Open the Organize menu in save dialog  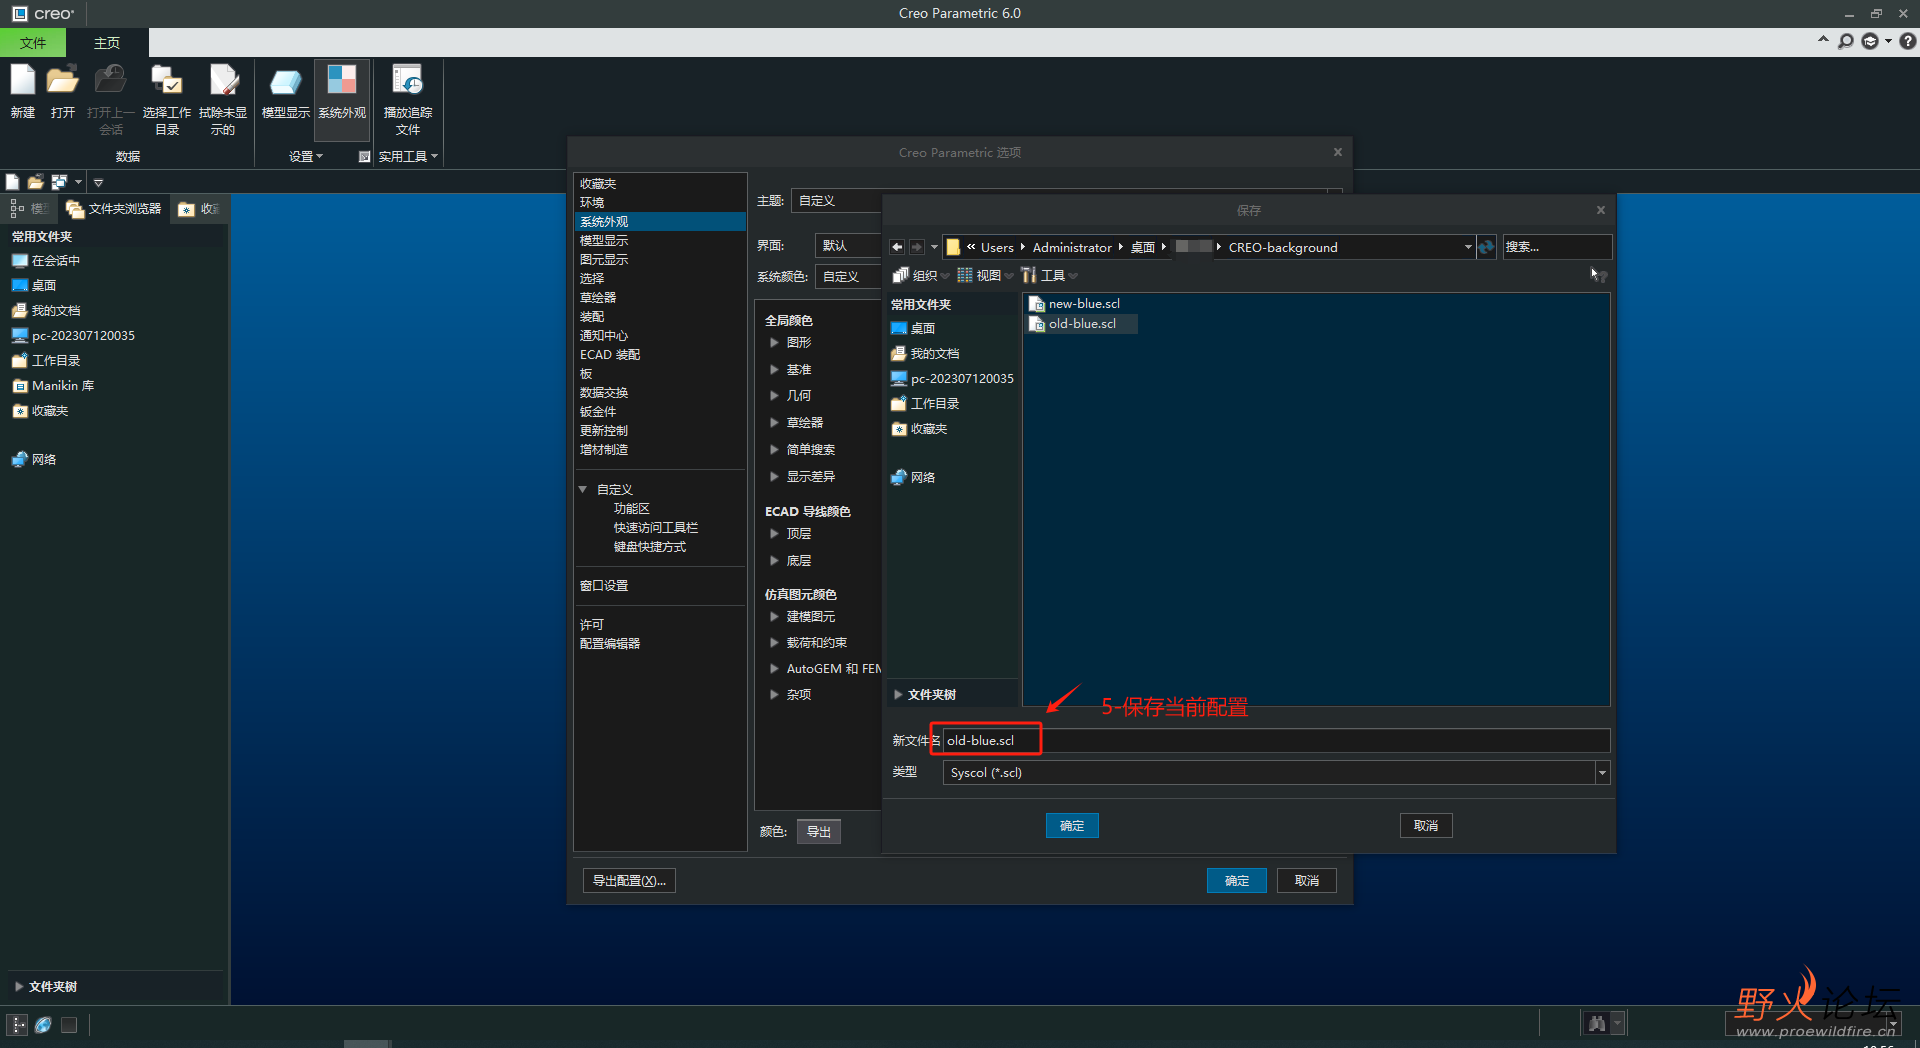click(x=920, y=276)
